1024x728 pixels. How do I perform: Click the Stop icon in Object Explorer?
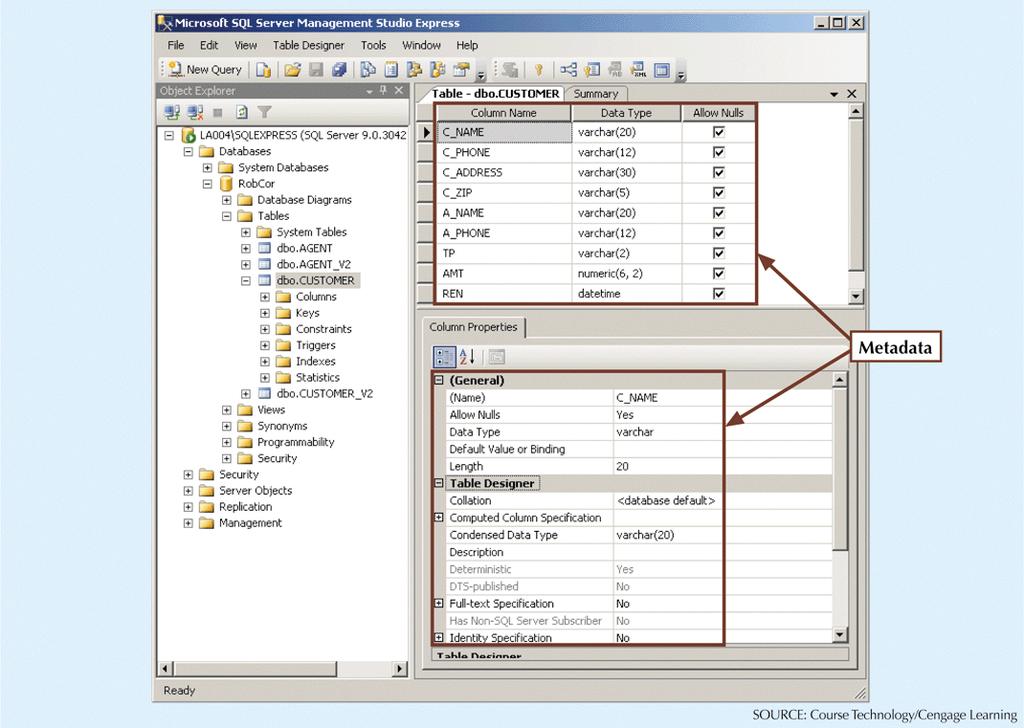tap(218, 112)
